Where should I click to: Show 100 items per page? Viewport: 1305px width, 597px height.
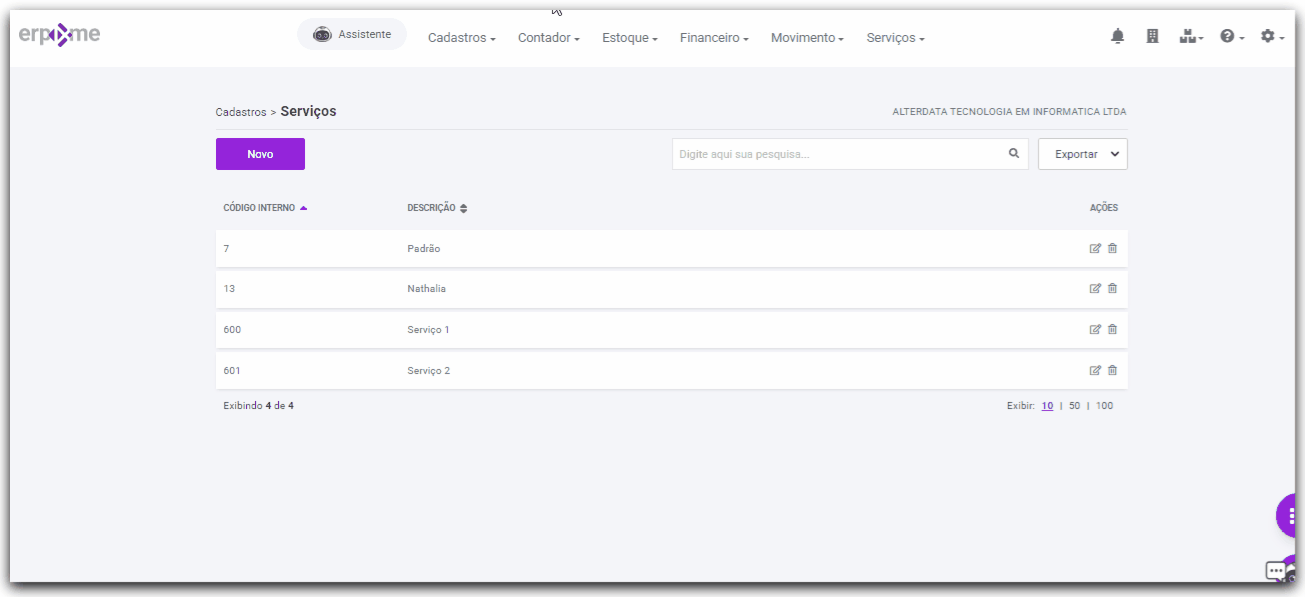pyautogui.click(x=1104, y=406)
